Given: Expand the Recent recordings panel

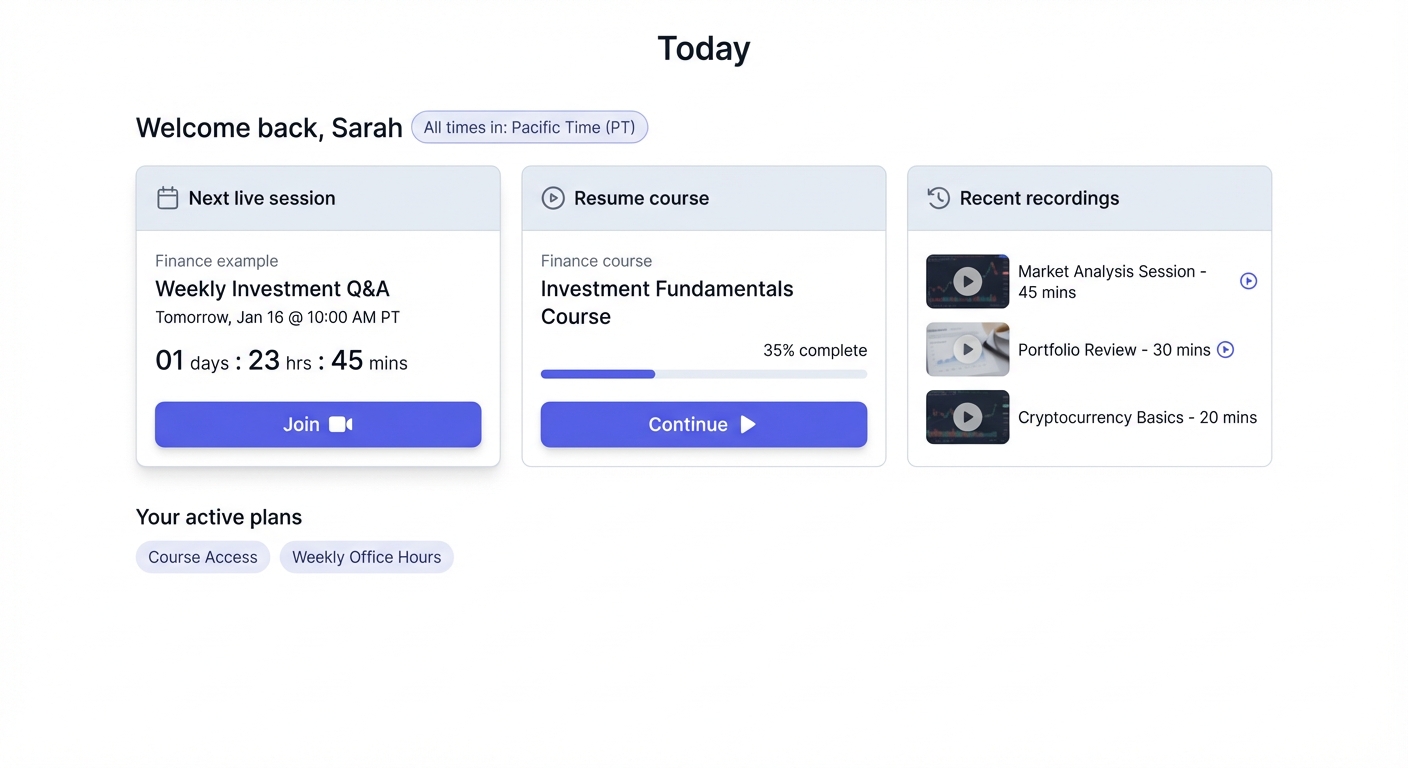Looking at the screenshot, I should pos(1089,198).
